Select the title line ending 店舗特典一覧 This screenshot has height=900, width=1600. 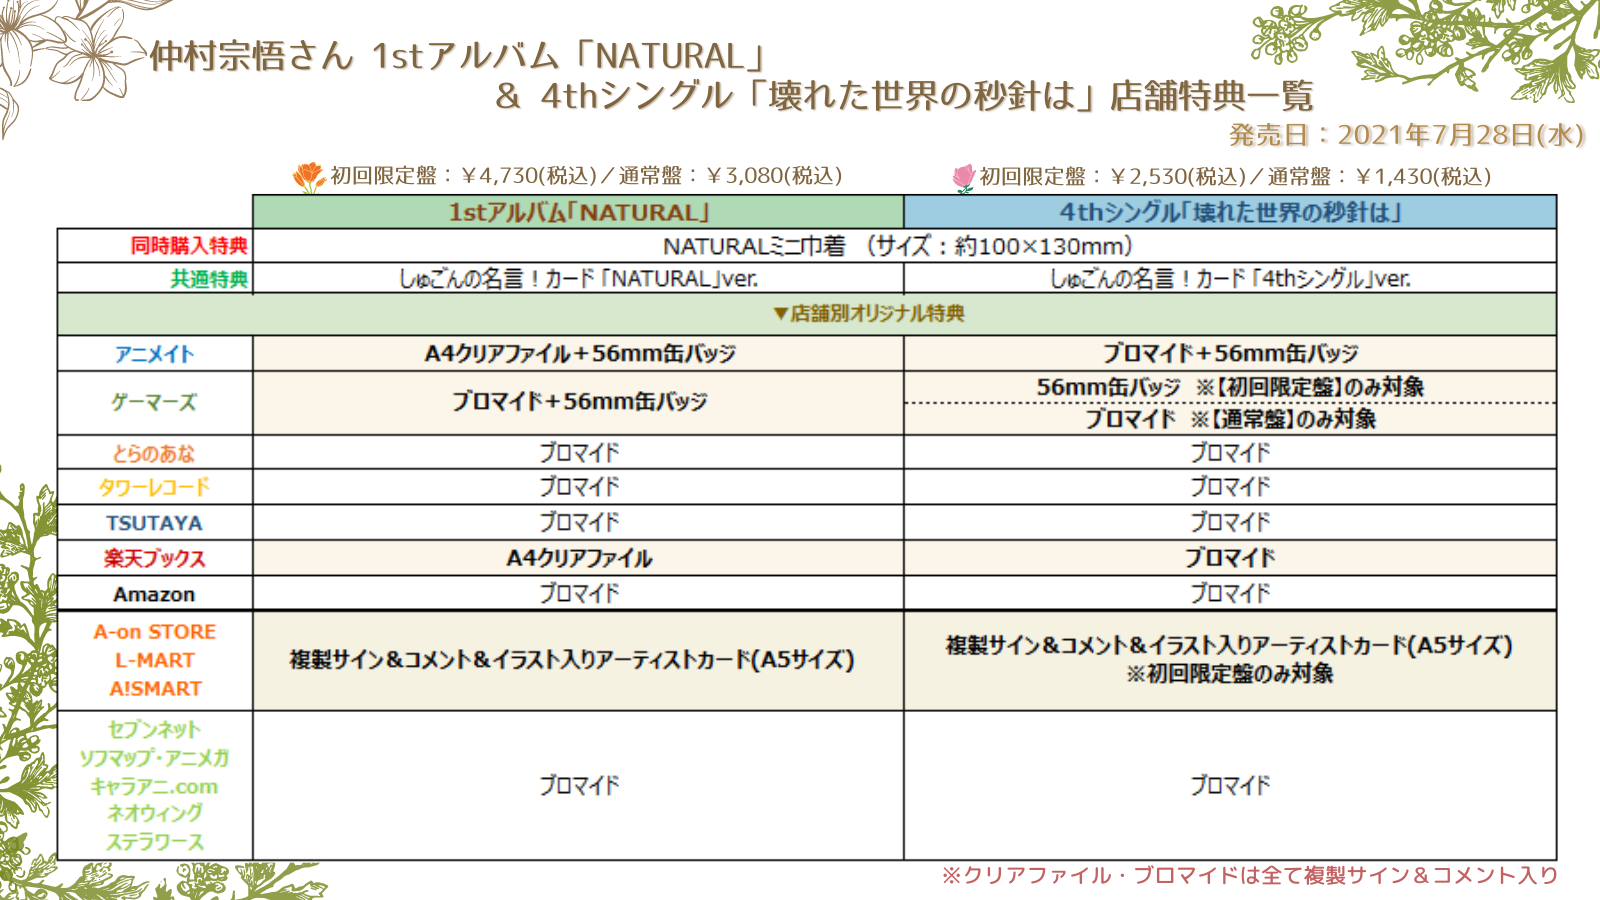point(904,96)
